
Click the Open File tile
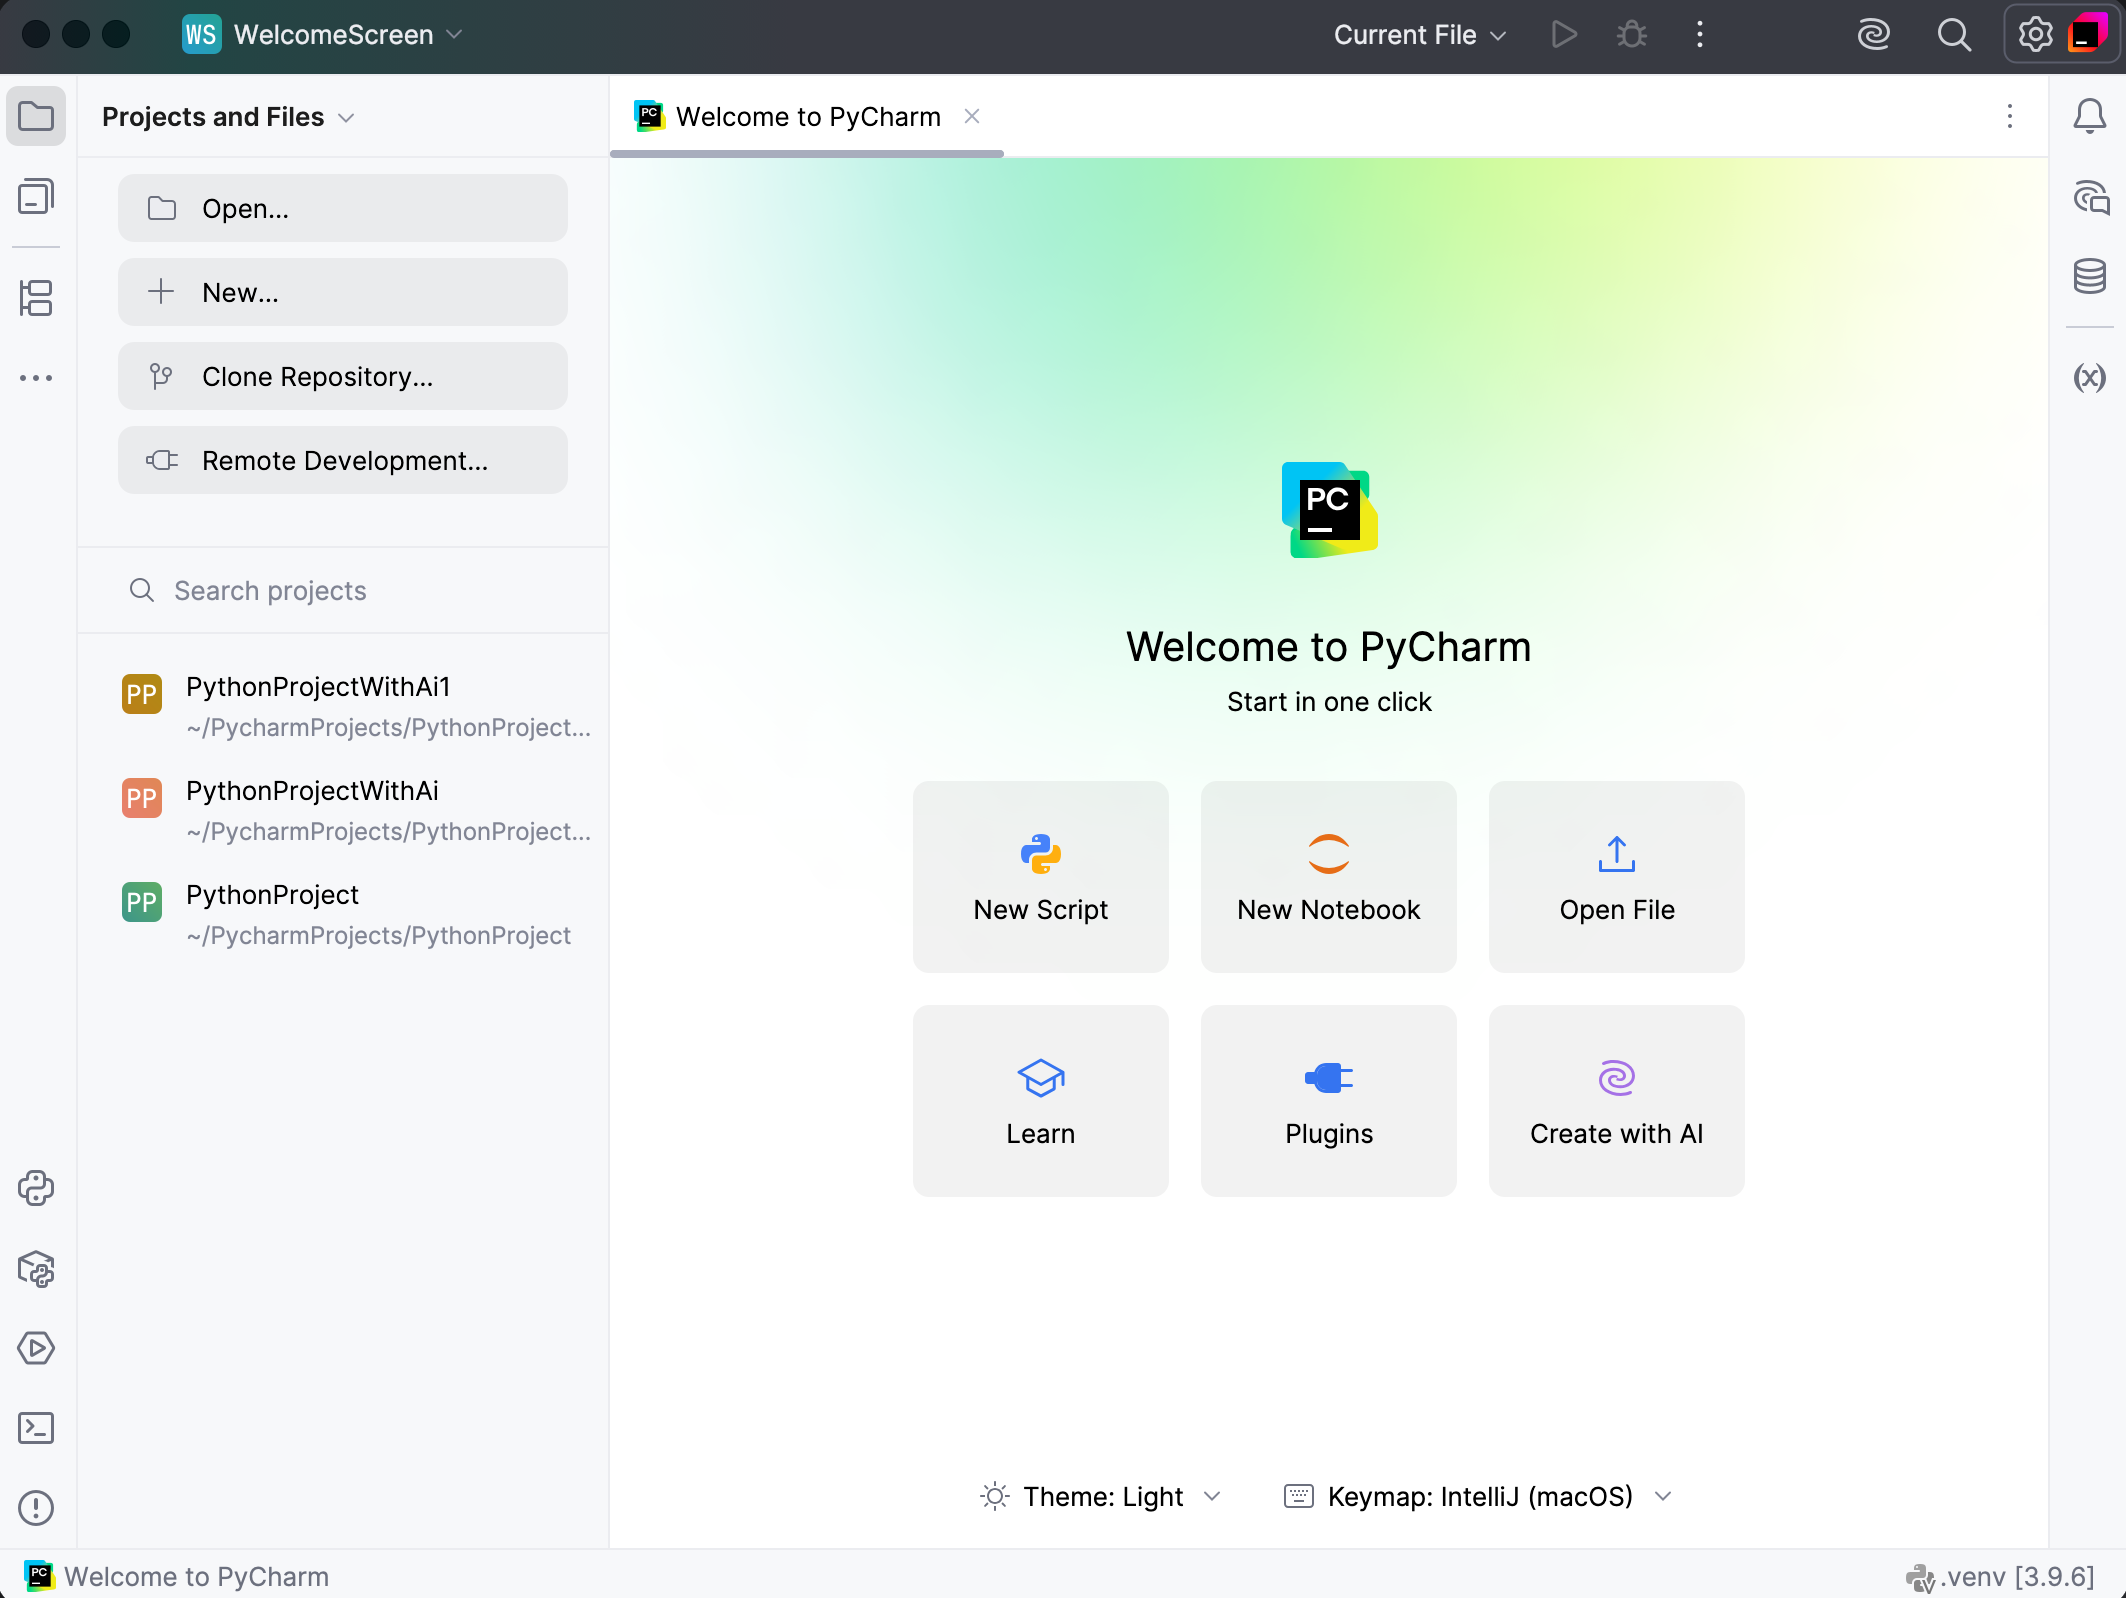[x=1617, y=876]
